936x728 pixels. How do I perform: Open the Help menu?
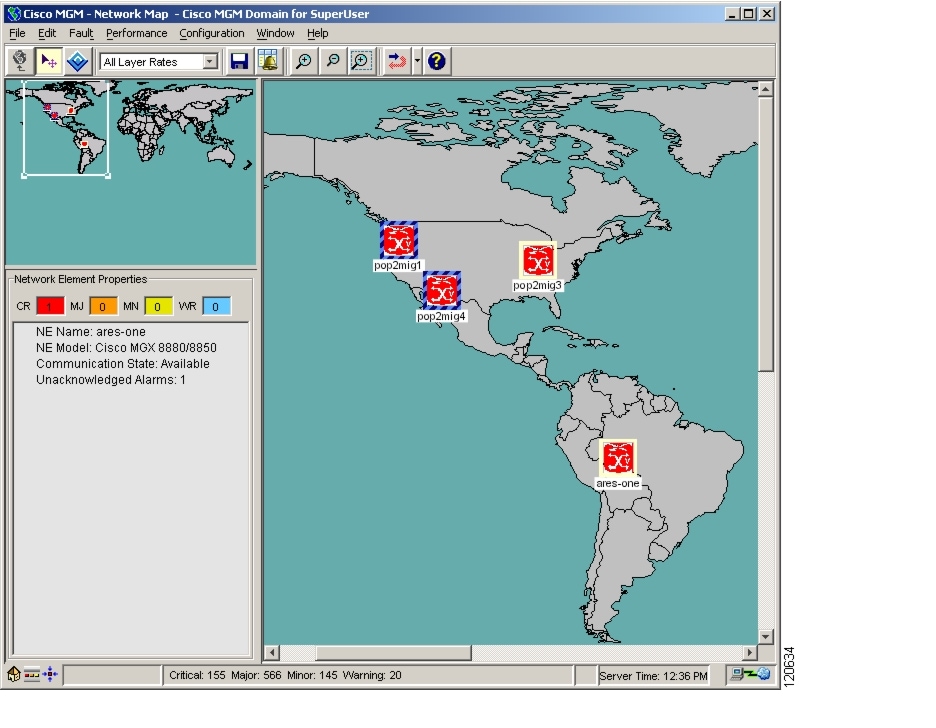tap(318, 33)
